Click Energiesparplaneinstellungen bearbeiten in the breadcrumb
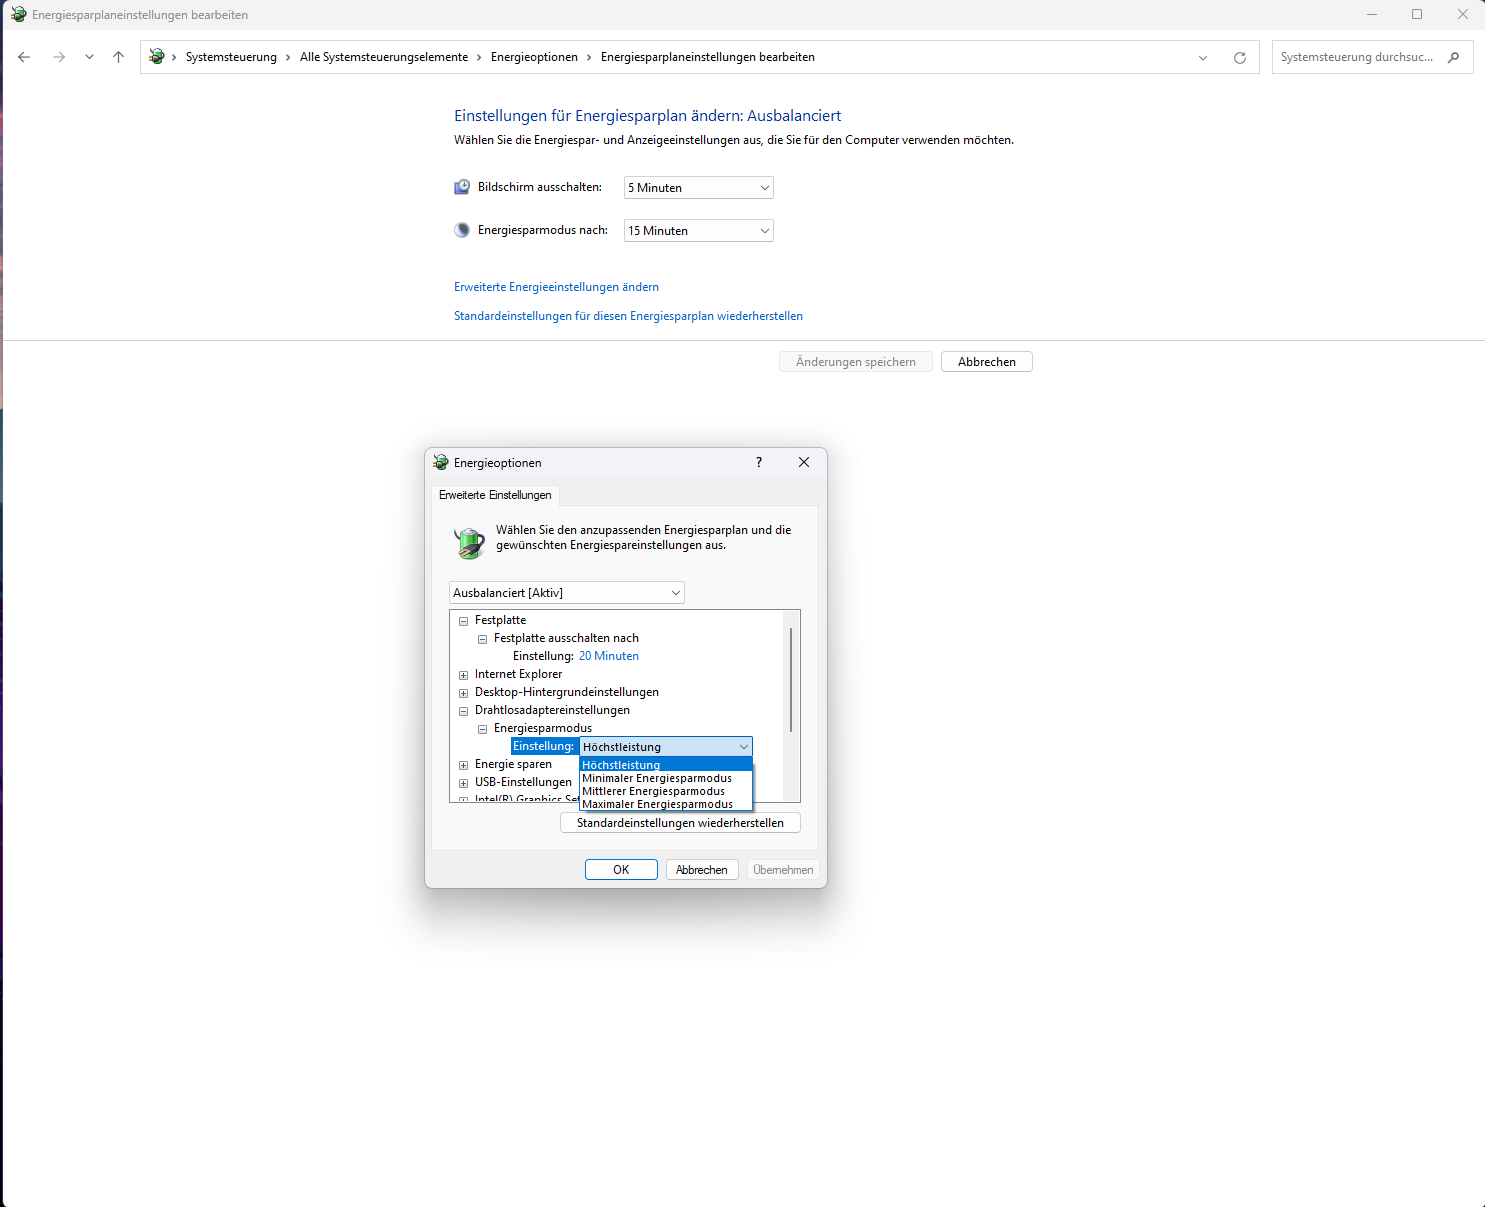Viewport: 1485px width, 1207px height. [x=708, y=57]
